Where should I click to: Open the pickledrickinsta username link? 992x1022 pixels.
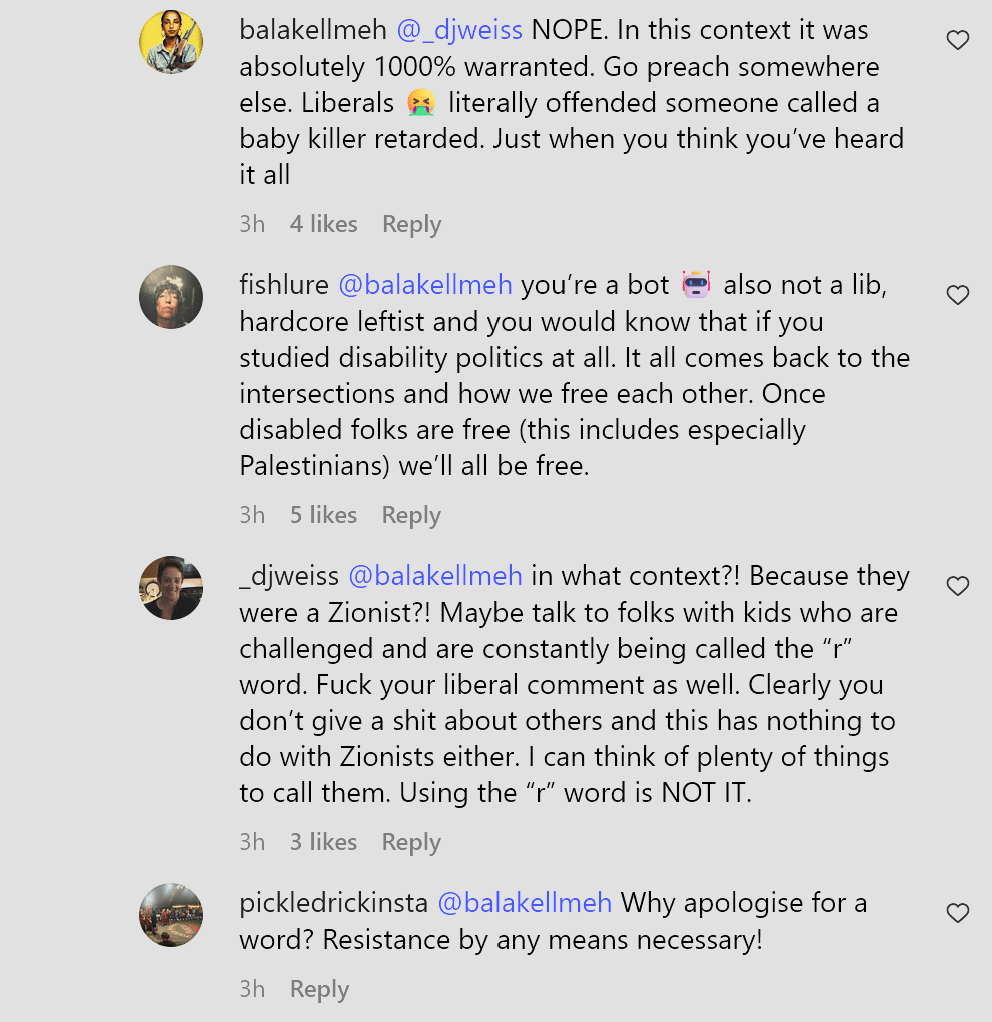(x=333, y=904)
